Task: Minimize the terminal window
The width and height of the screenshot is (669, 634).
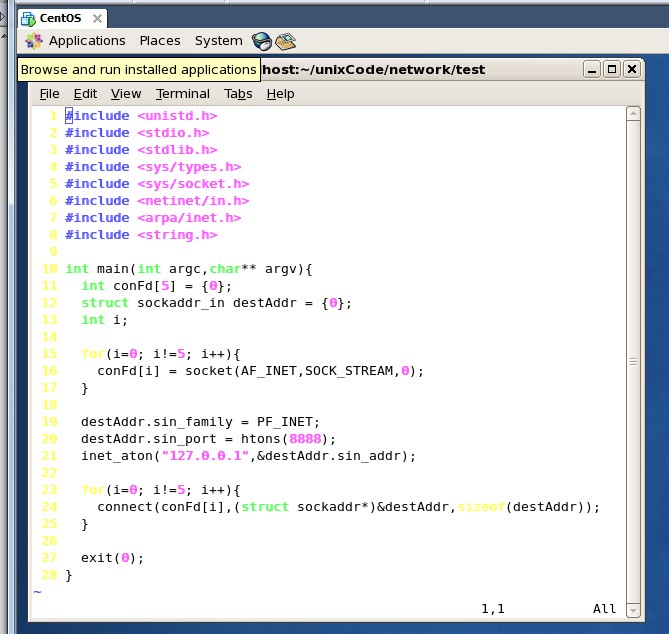Action: coord(592,69)
